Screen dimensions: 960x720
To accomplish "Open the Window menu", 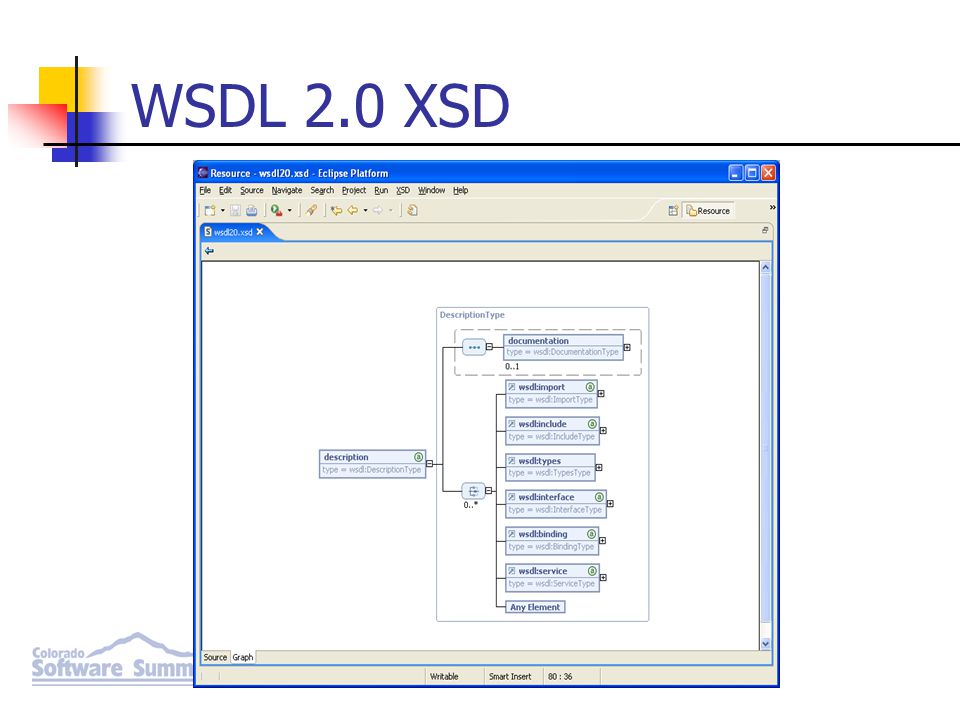I will 432,190.
